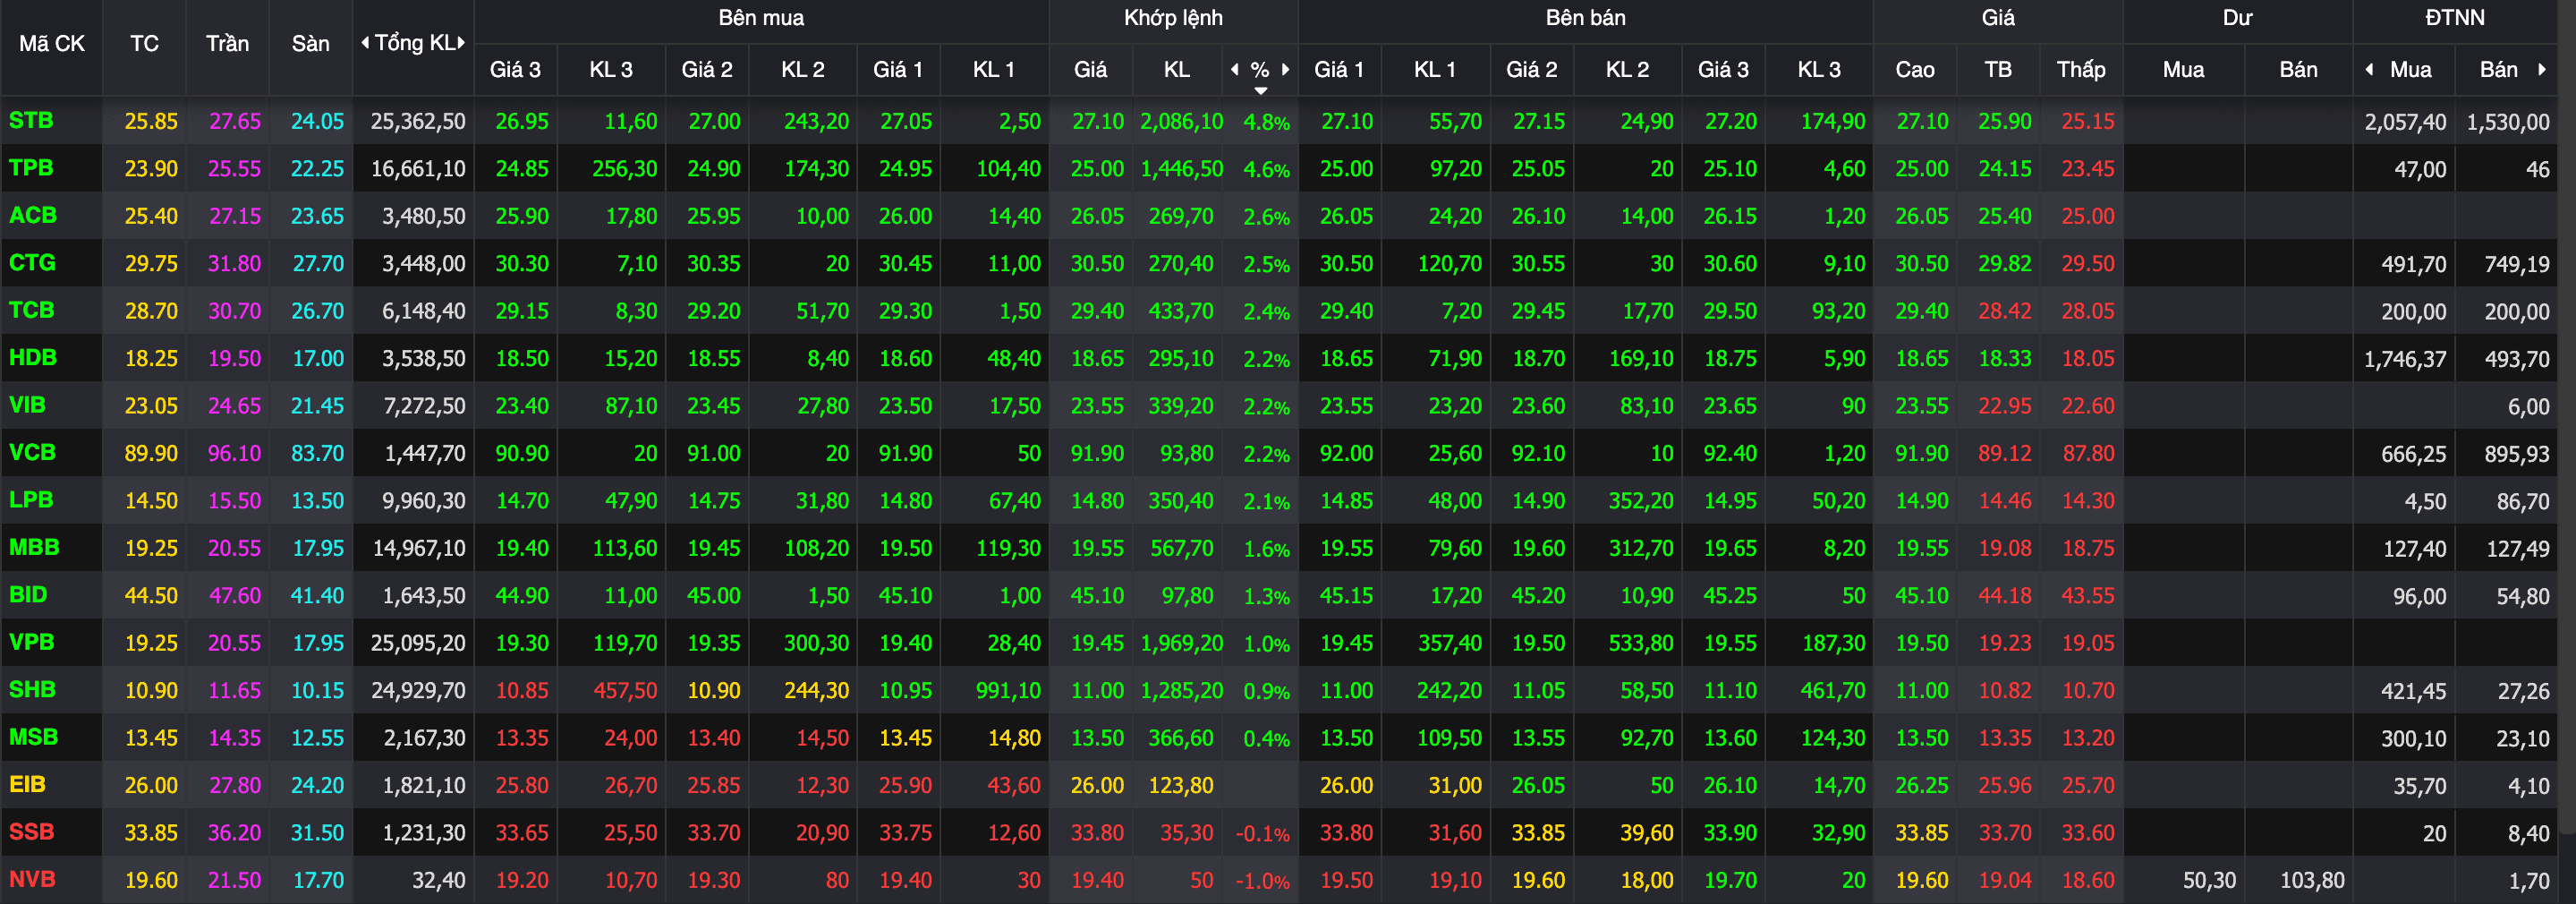Click the Giá group header above Cao
2576x904 pixels.
click(1998, 18)
